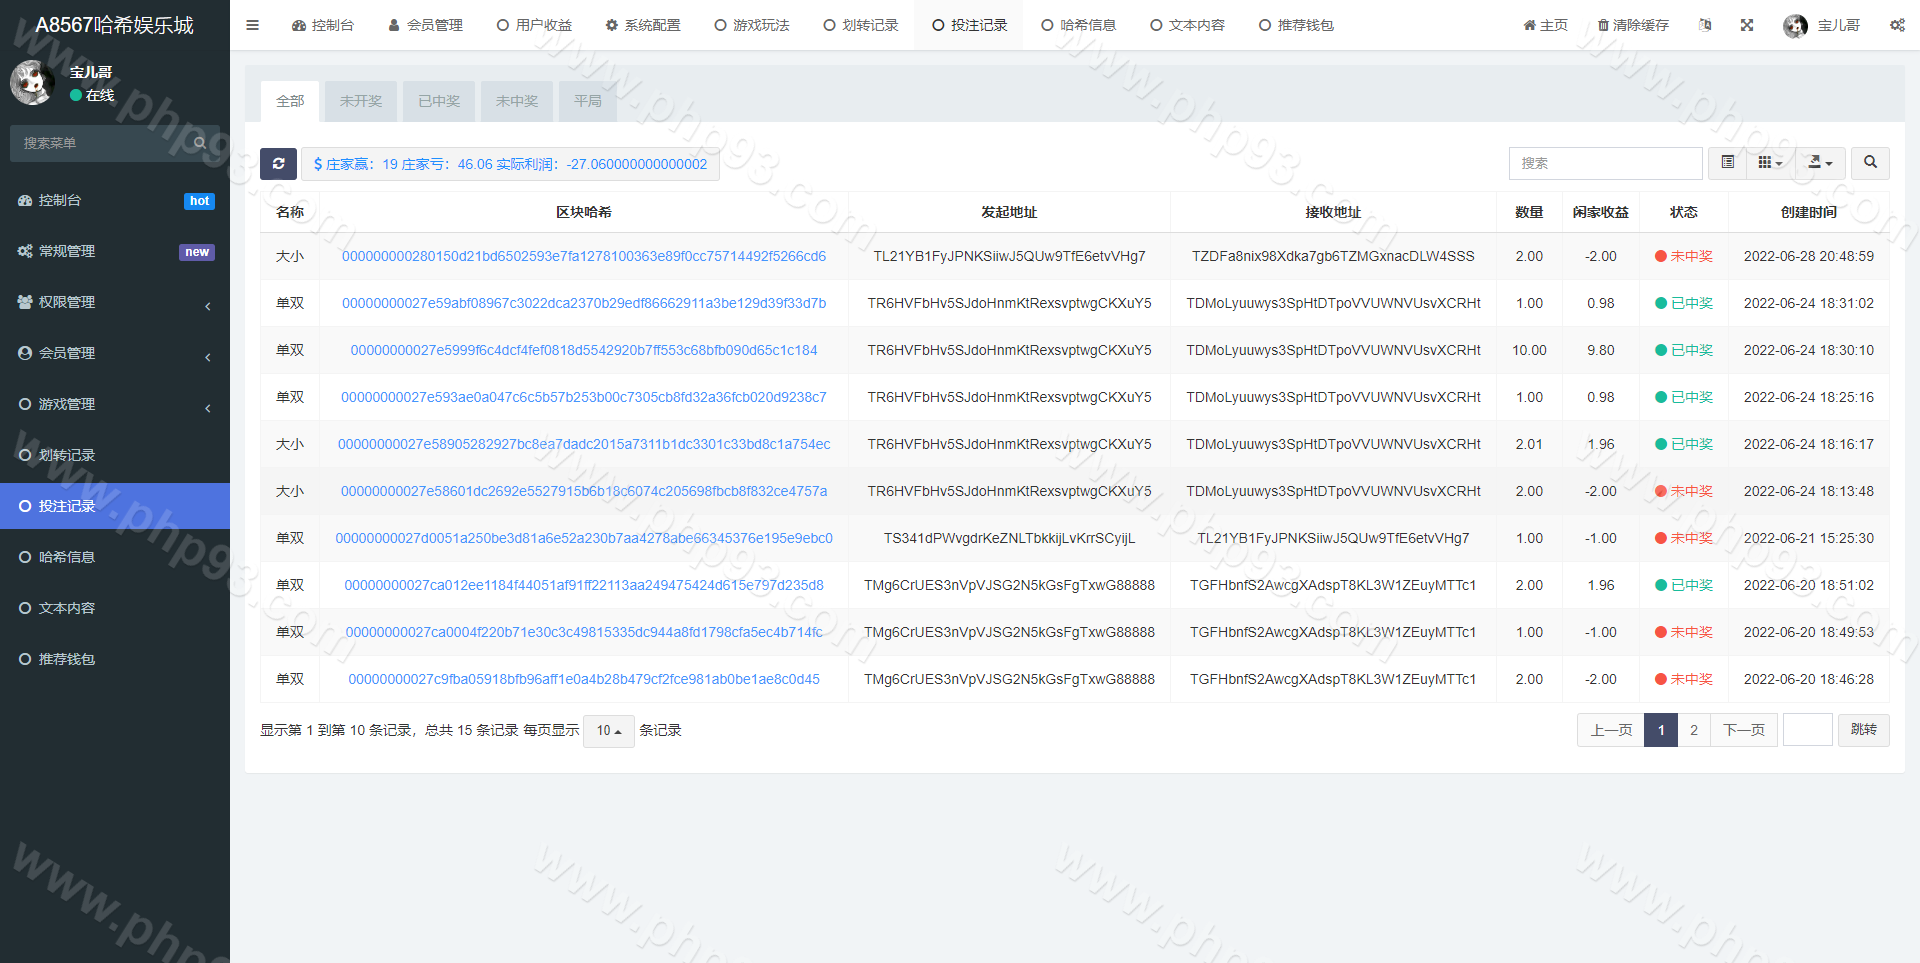Select 划转记录 in top navigation

point(861,25)
